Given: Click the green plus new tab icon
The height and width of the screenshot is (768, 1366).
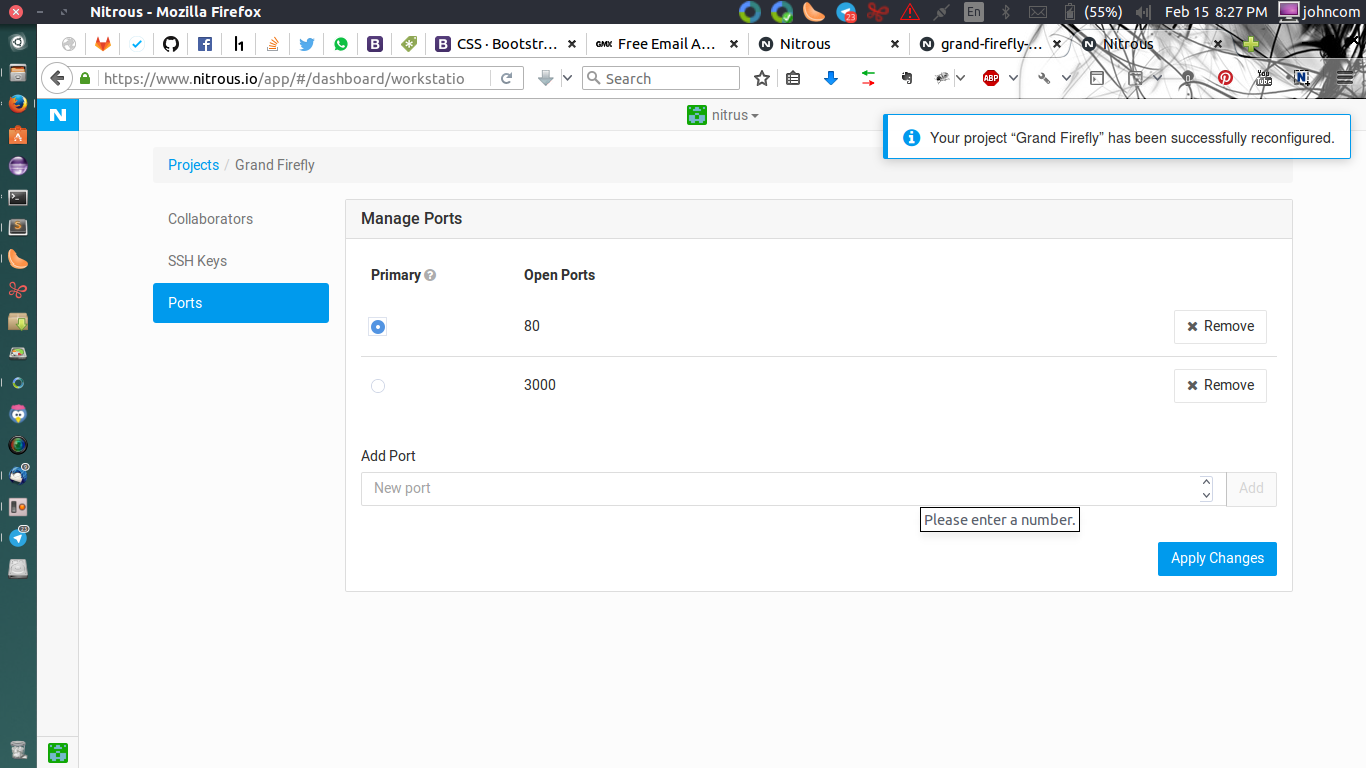Looking at the screenshot, I should (1251, 44).
